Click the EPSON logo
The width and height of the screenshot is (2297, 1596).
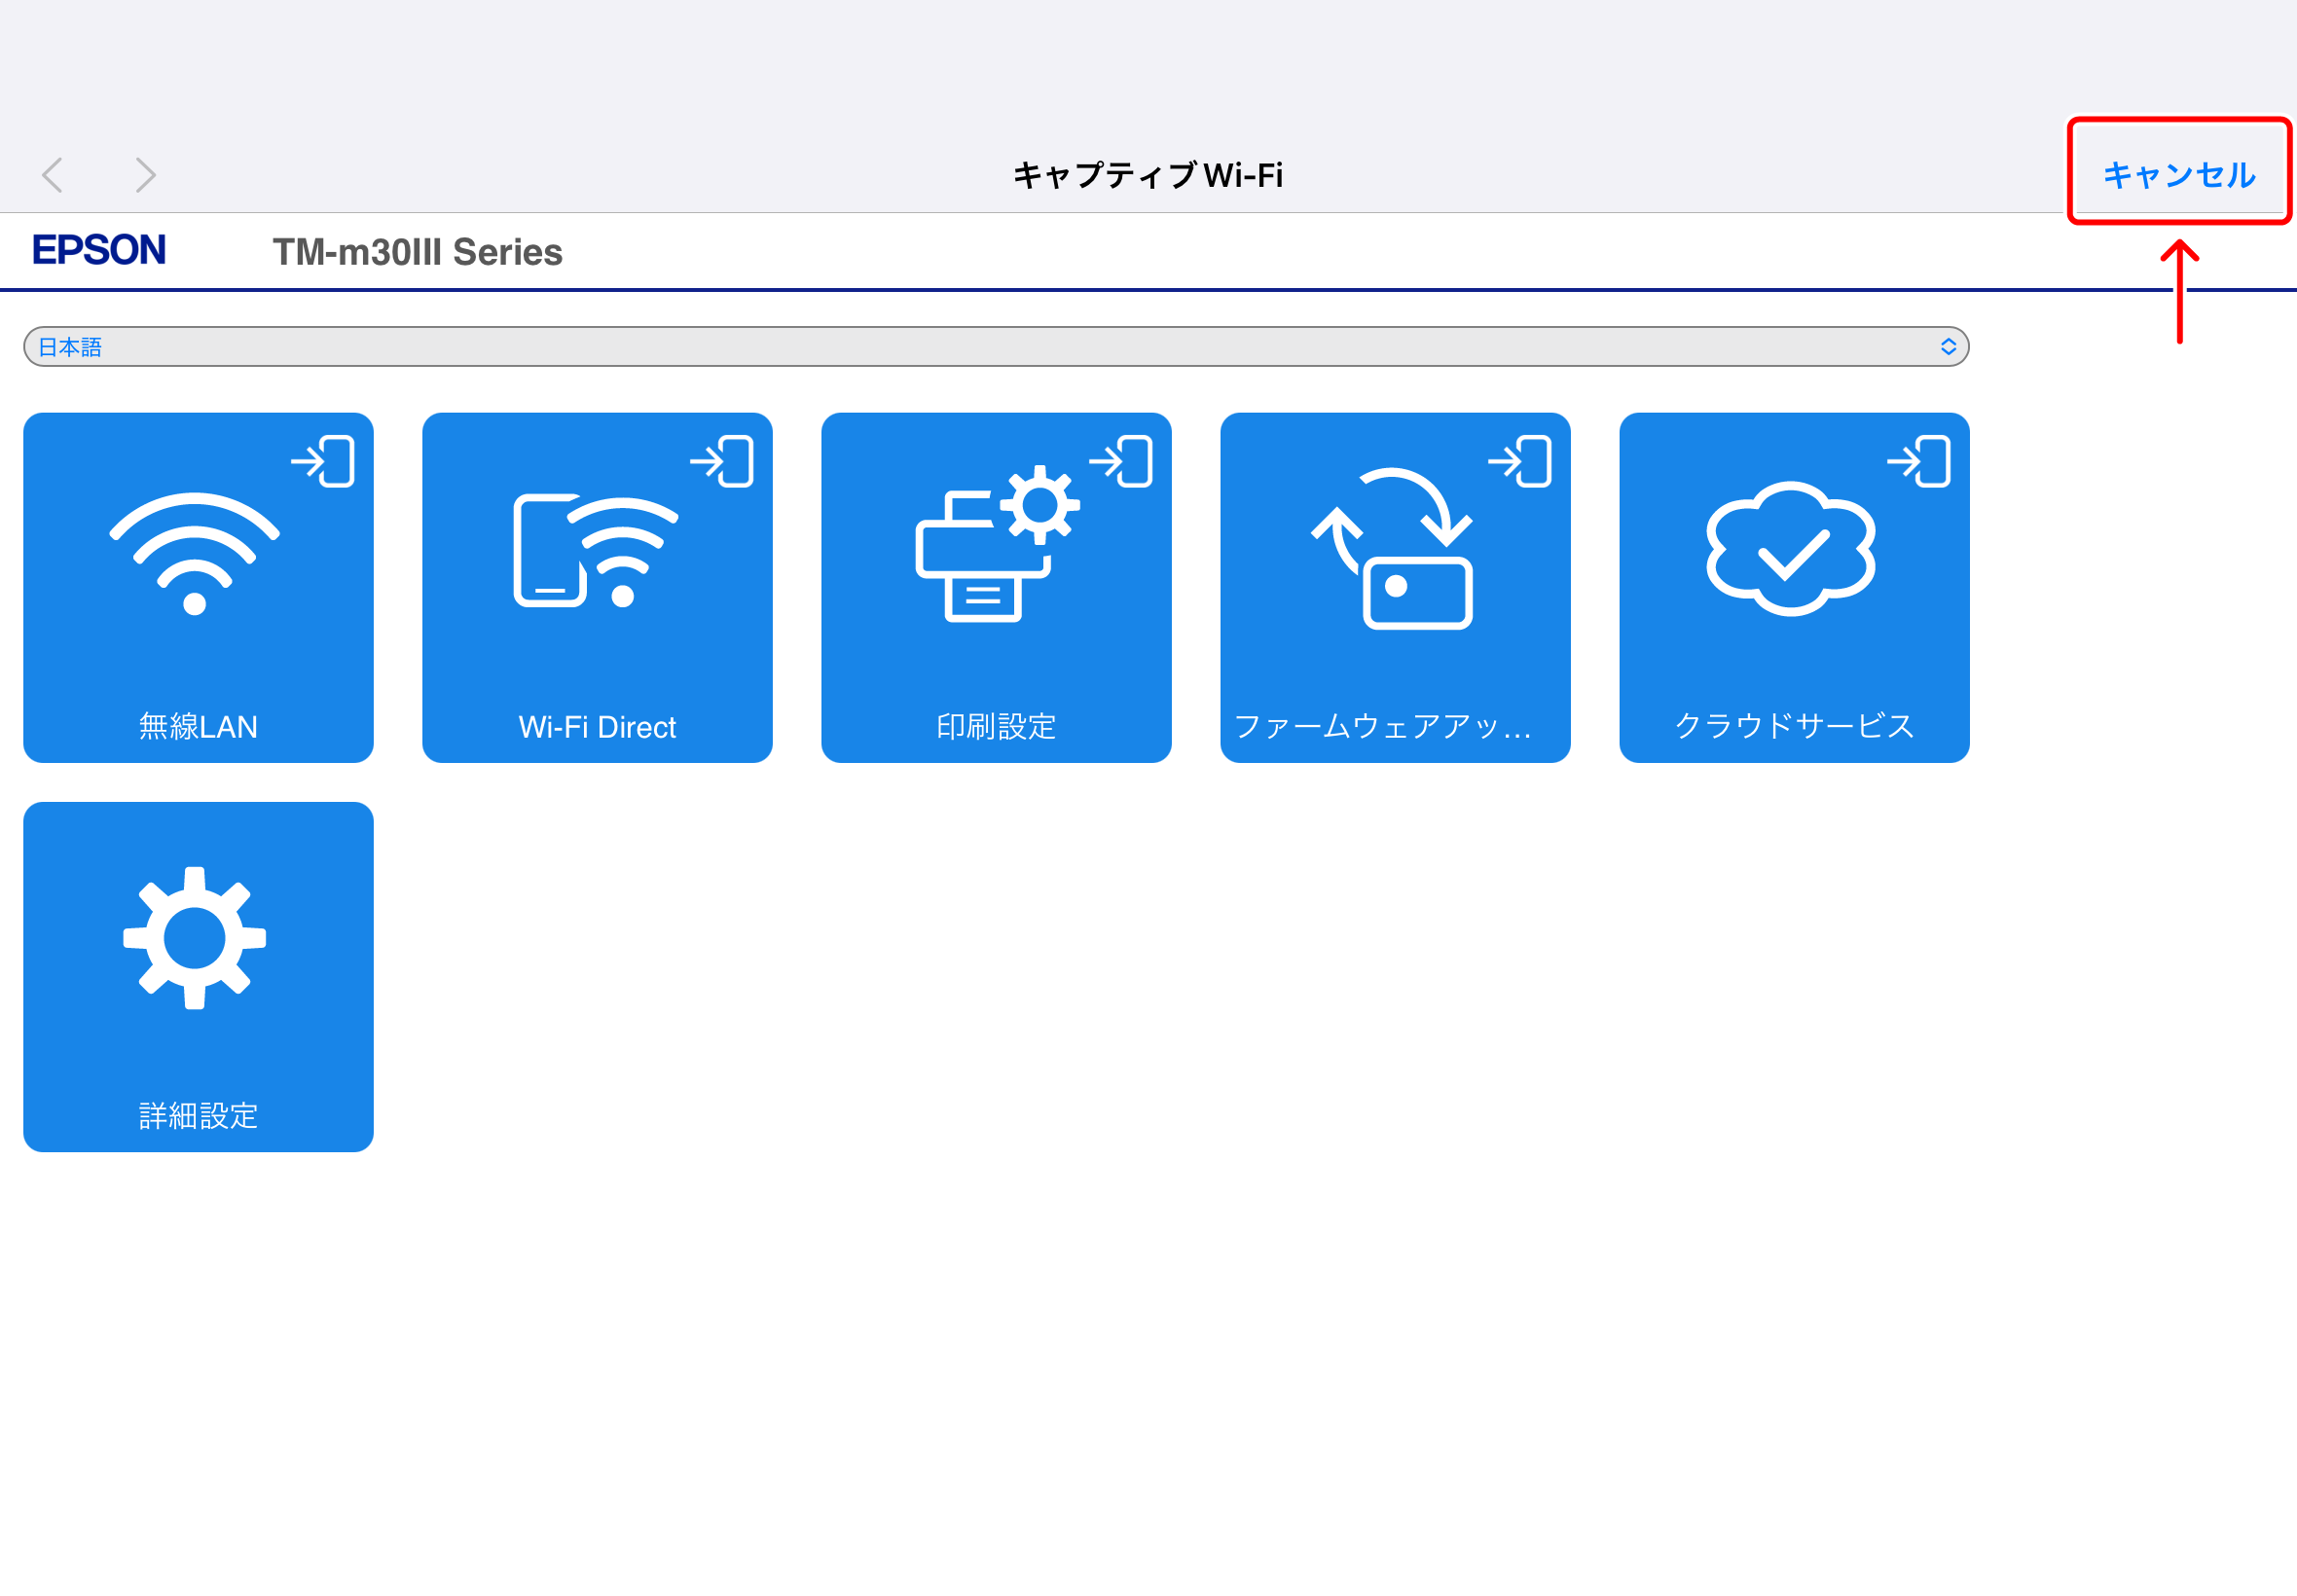pyautogui.click(x=99, y=250)
